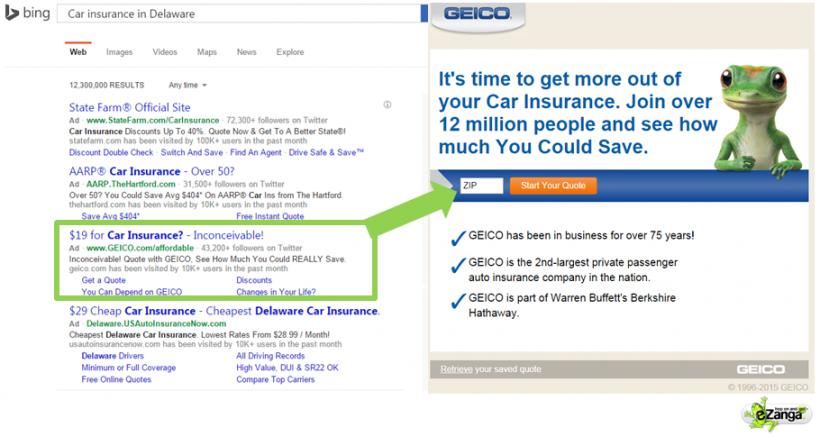Open the $19 for Car Insurance result
Viewport: 820px width, 436px height.
[166, 235]
